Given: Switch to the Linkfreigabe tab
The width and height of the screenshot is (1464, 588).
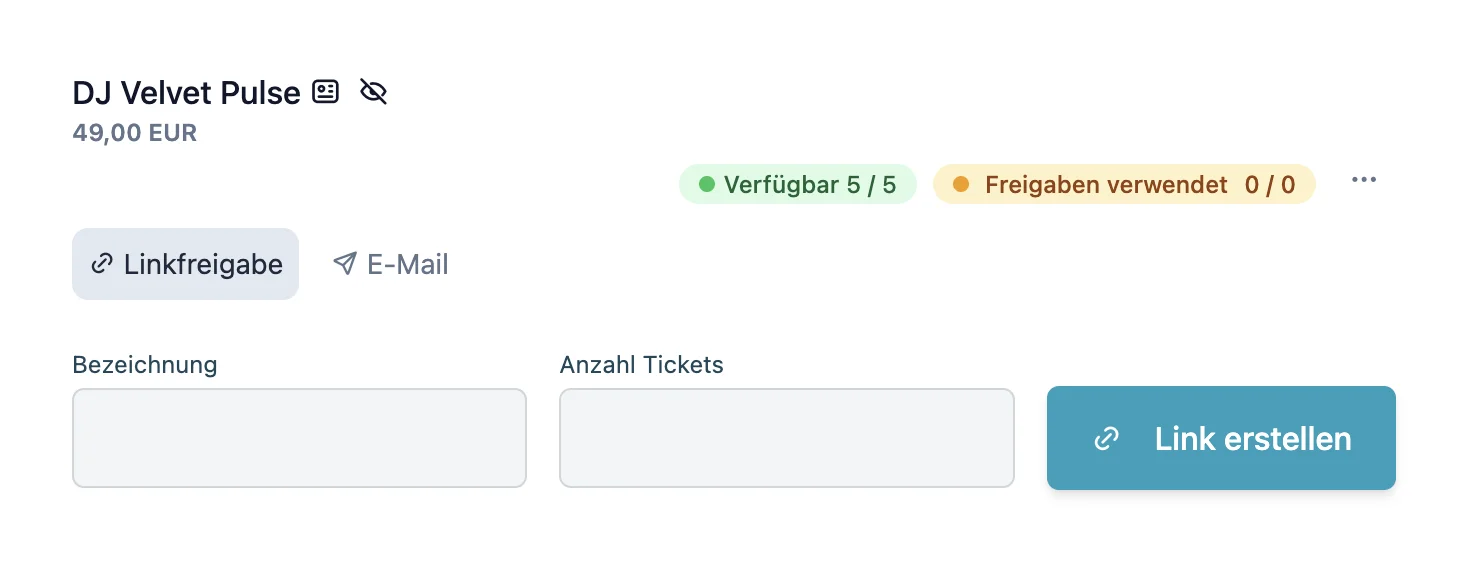Looking at the screenshot, I should click(186, 264).
